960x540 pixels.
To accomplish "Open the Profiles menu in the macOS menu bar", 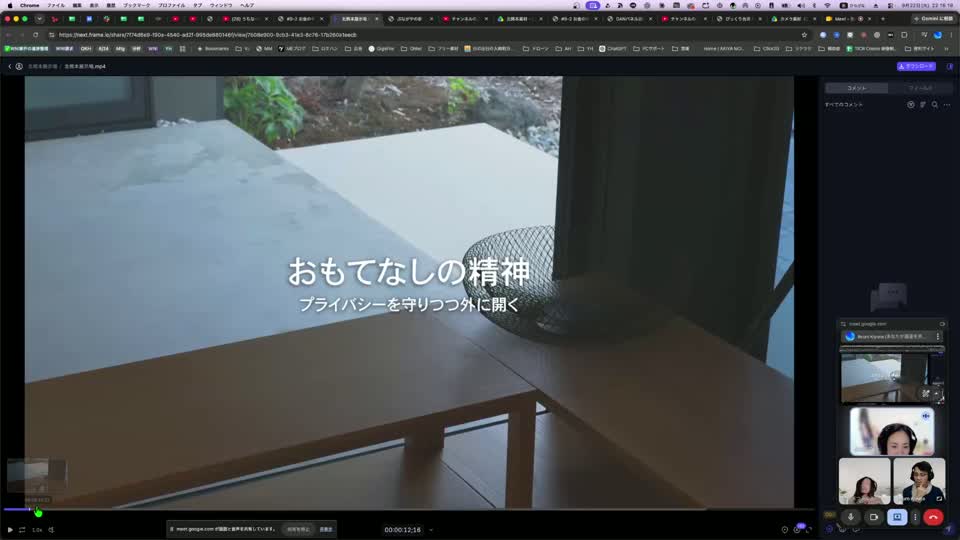I will pos(171,5).
